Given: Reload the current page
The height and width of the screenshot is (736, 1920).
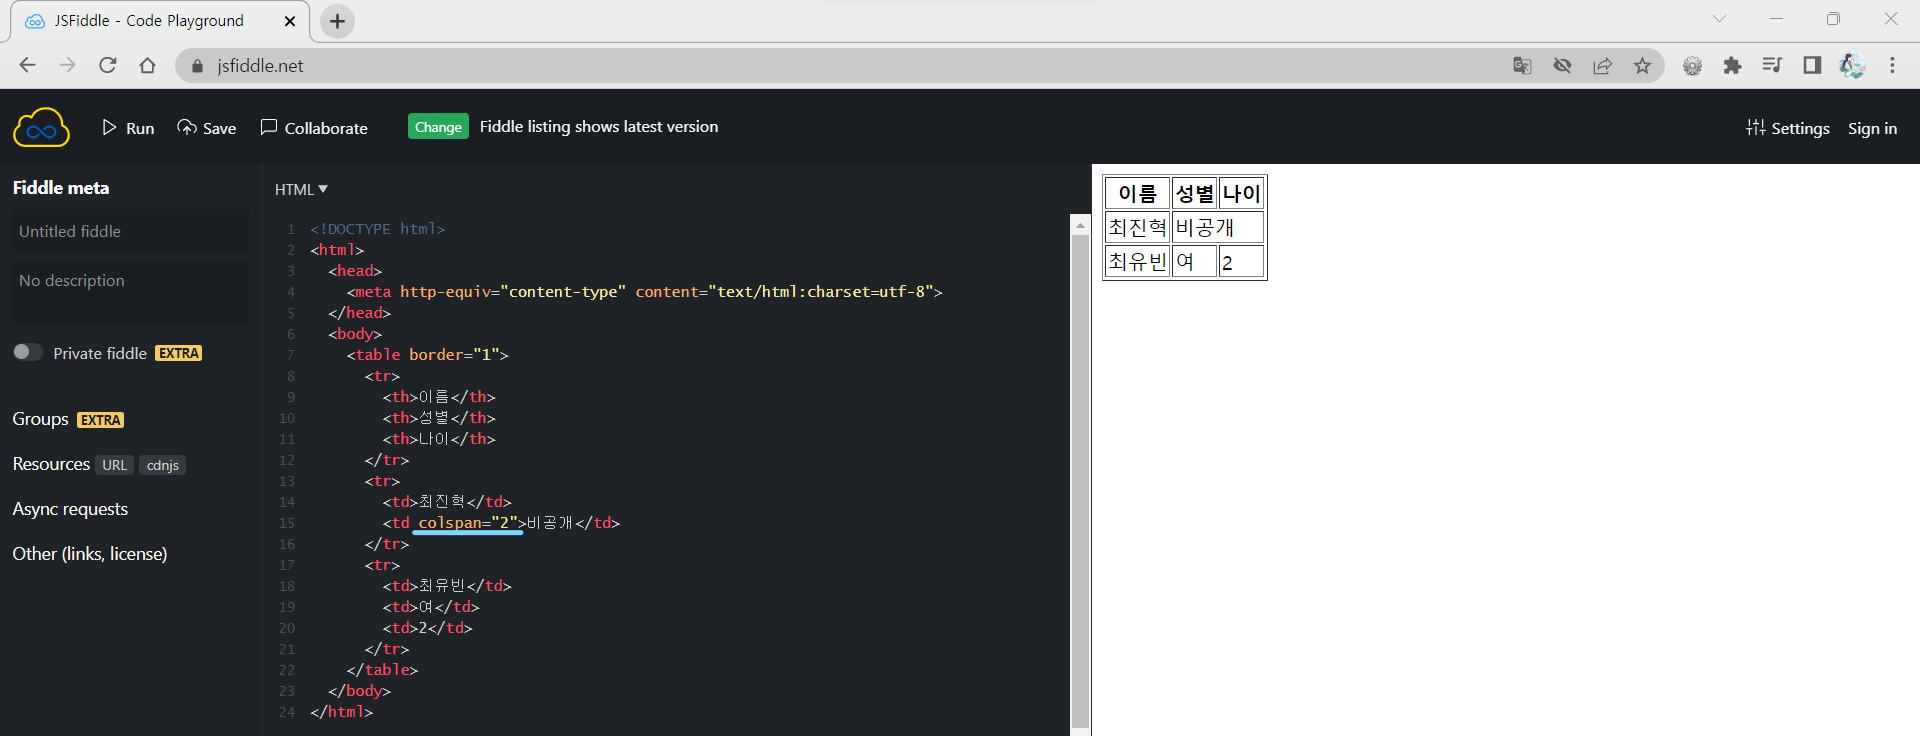Looking at the screenshot, I should tap(108, 65).
